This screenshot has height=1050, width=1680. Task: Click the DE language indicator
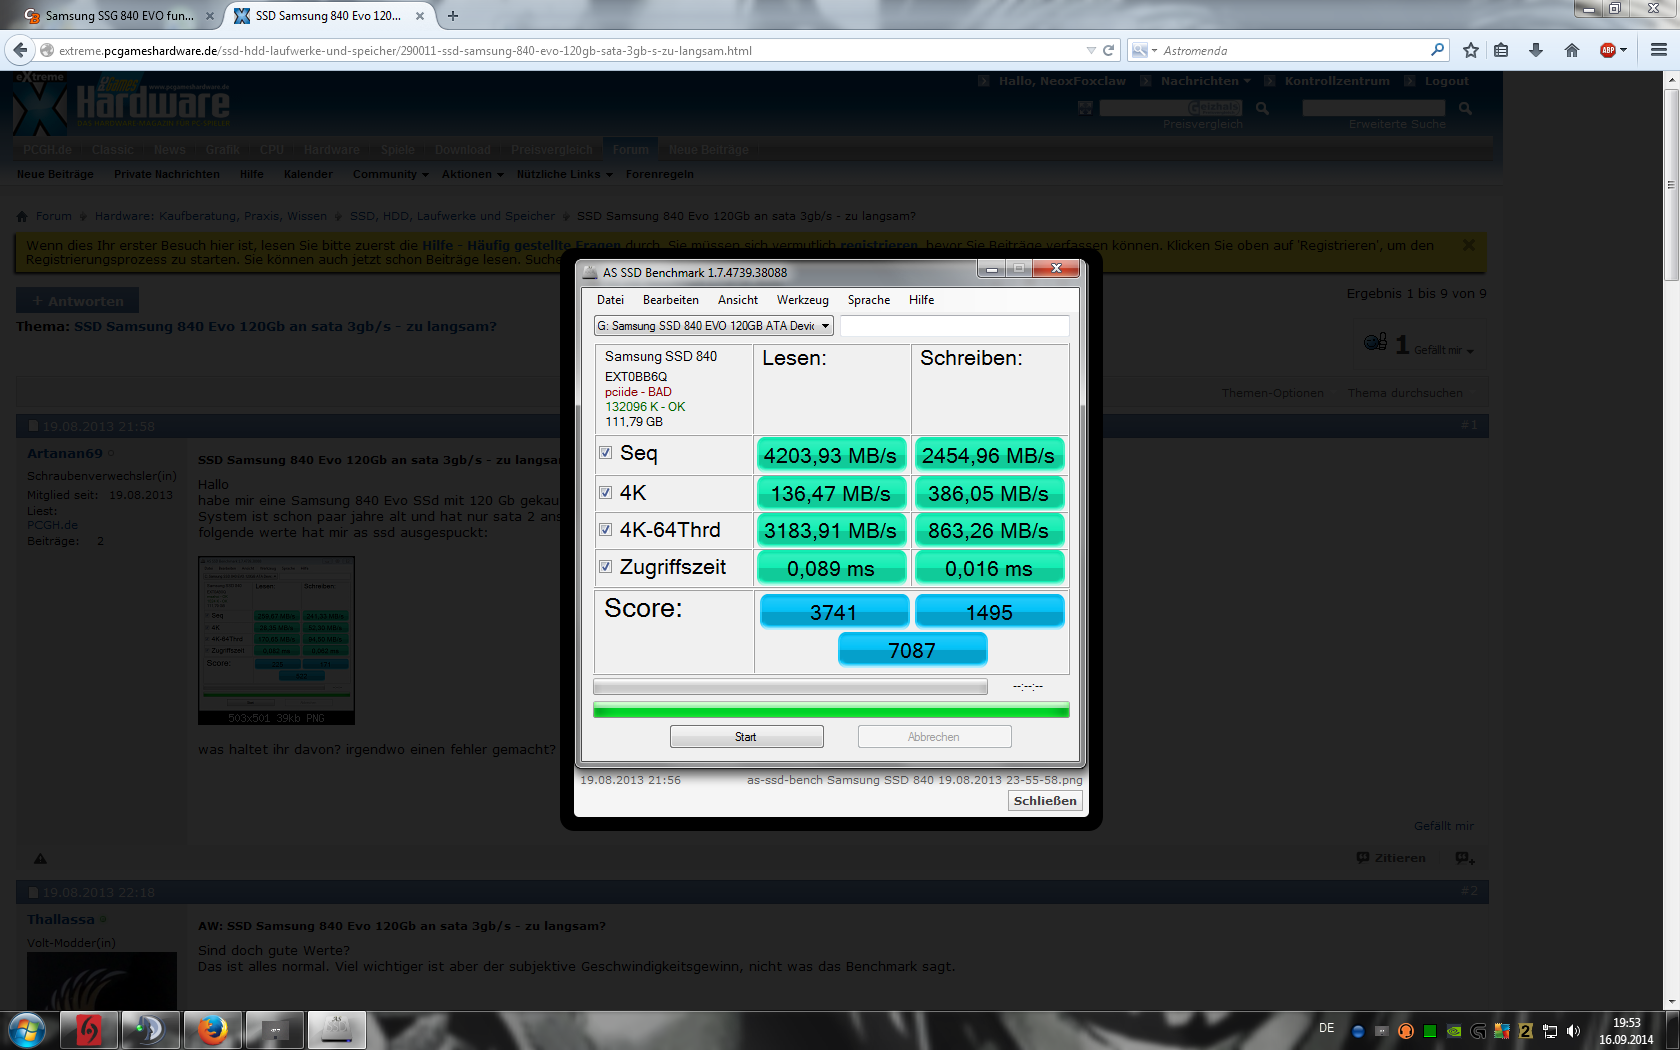point(1326,1028)
